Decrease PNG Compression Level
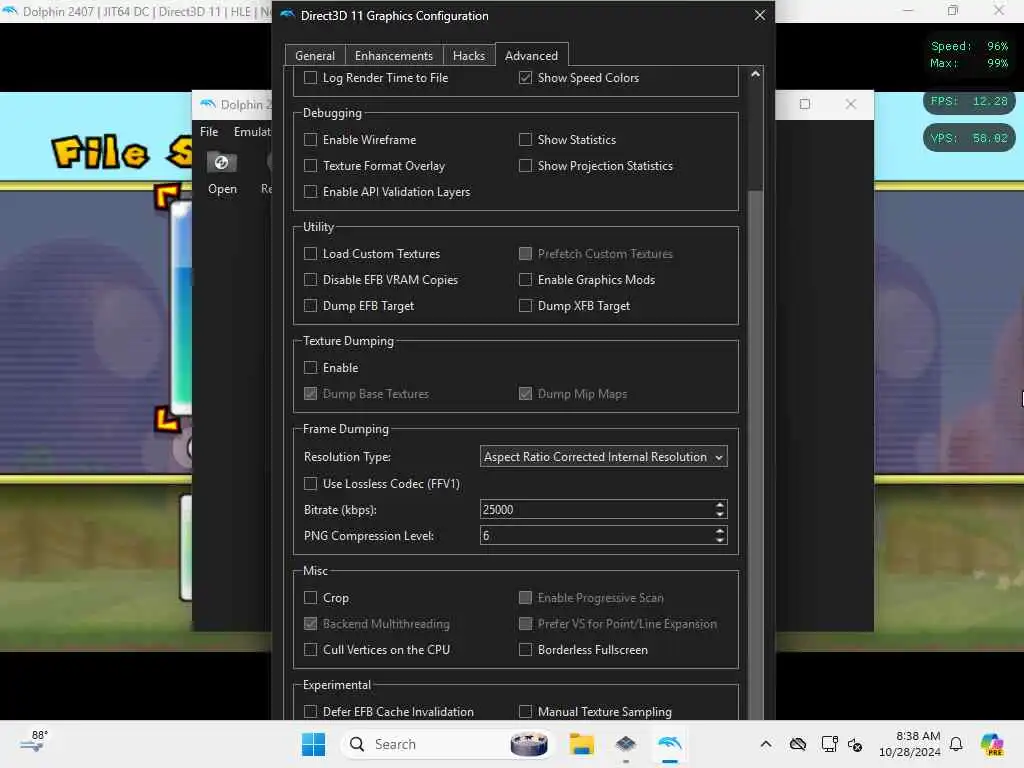The image size is (1024, 768). (x=720, y=541)
